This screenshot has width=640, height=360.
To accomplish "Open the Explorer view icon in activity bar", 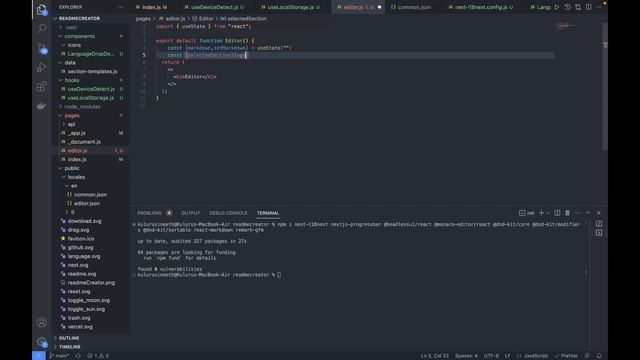I will [x=42, y=9].
